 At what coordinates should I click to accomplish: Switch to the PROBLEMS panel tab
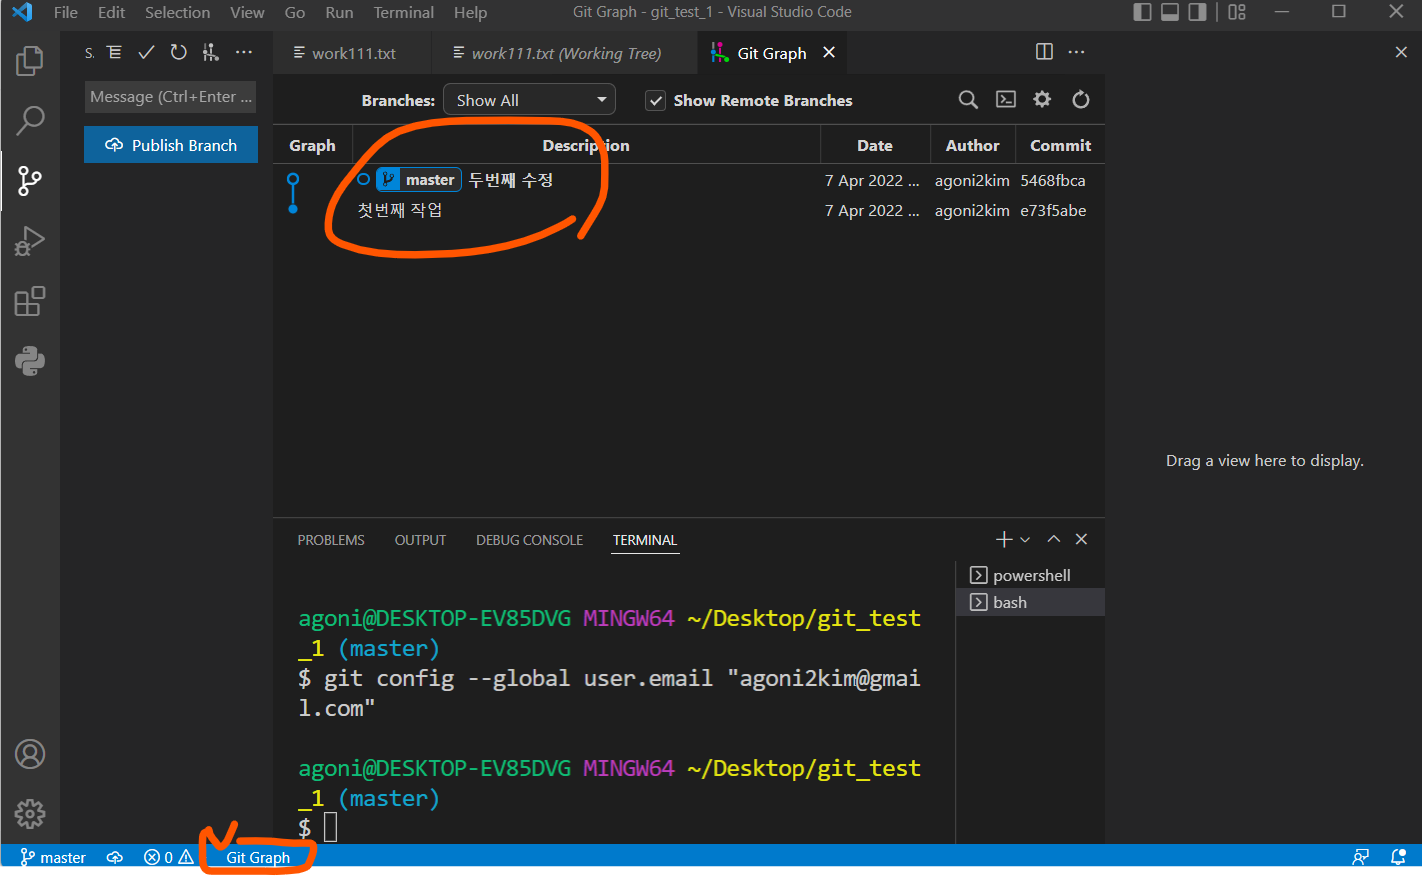click(331, 540)
